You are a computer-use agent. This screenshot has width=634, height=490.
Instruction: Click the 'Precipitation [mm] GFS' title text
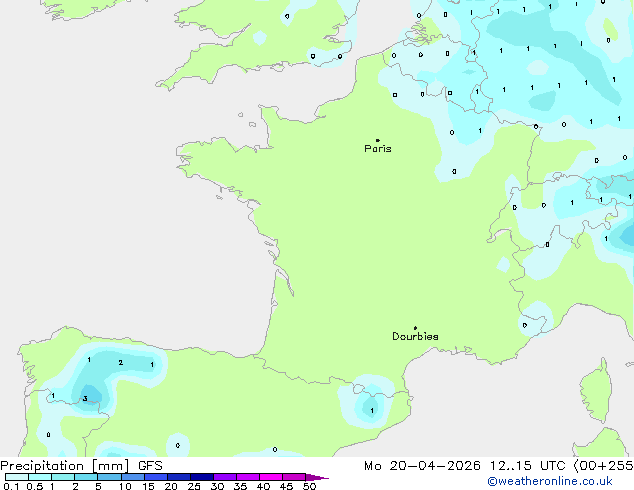click(81, 466)
